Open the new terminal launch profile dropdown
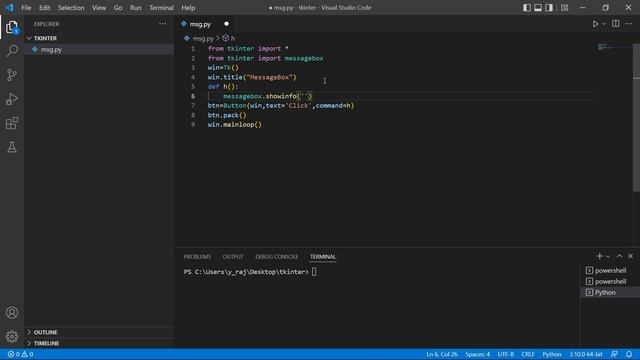 [x=608, y=256]
